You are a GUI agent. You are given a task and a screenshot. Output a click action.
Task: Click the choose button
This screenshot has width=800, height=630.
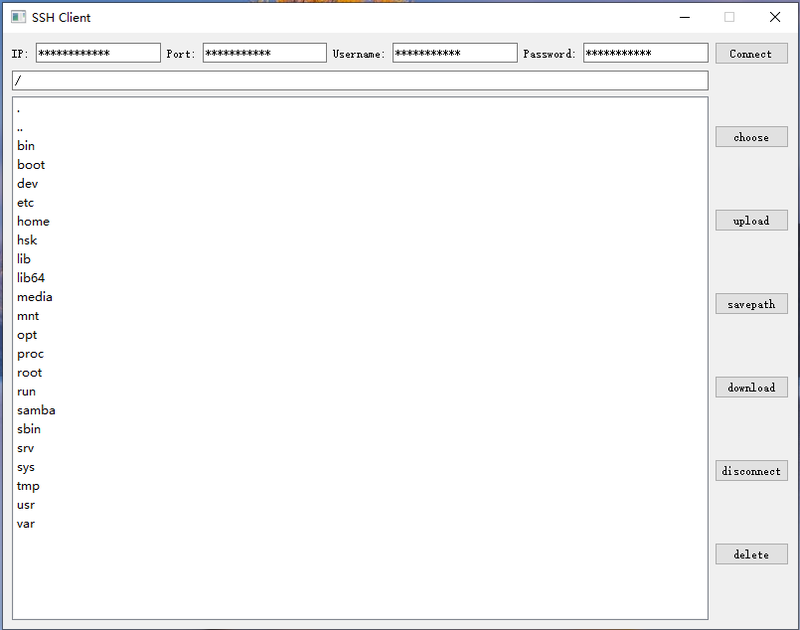[751, 137]
